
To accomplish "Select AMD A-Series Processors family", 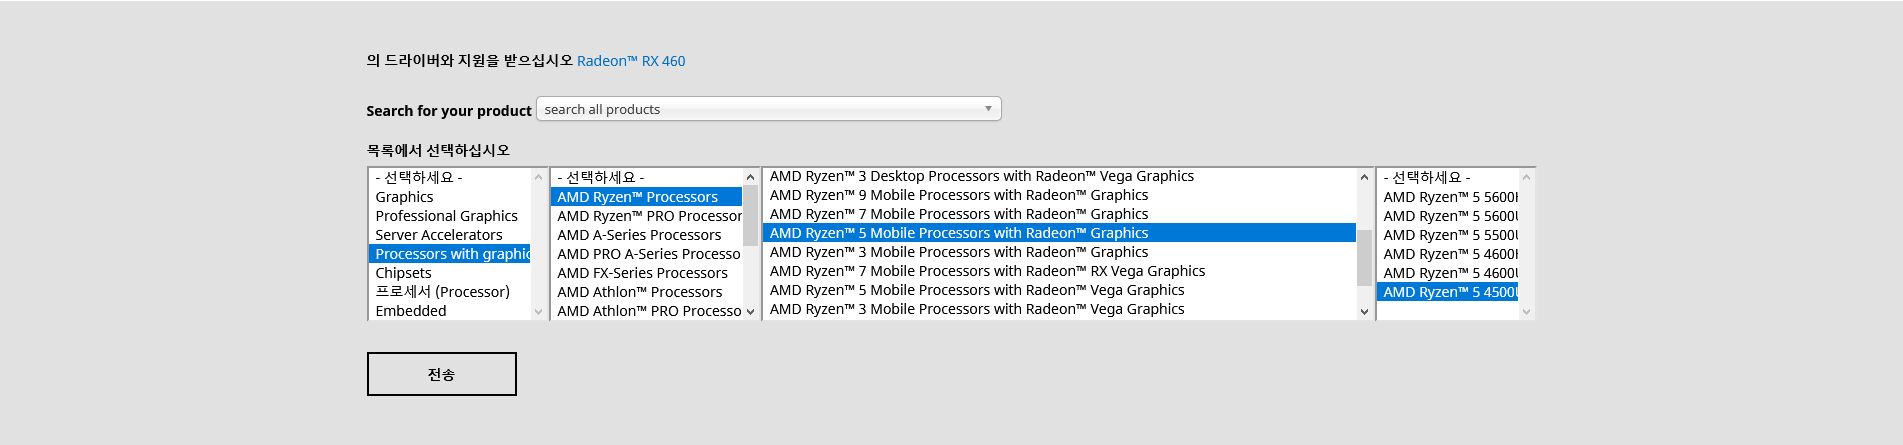I will tap(646, 235).
